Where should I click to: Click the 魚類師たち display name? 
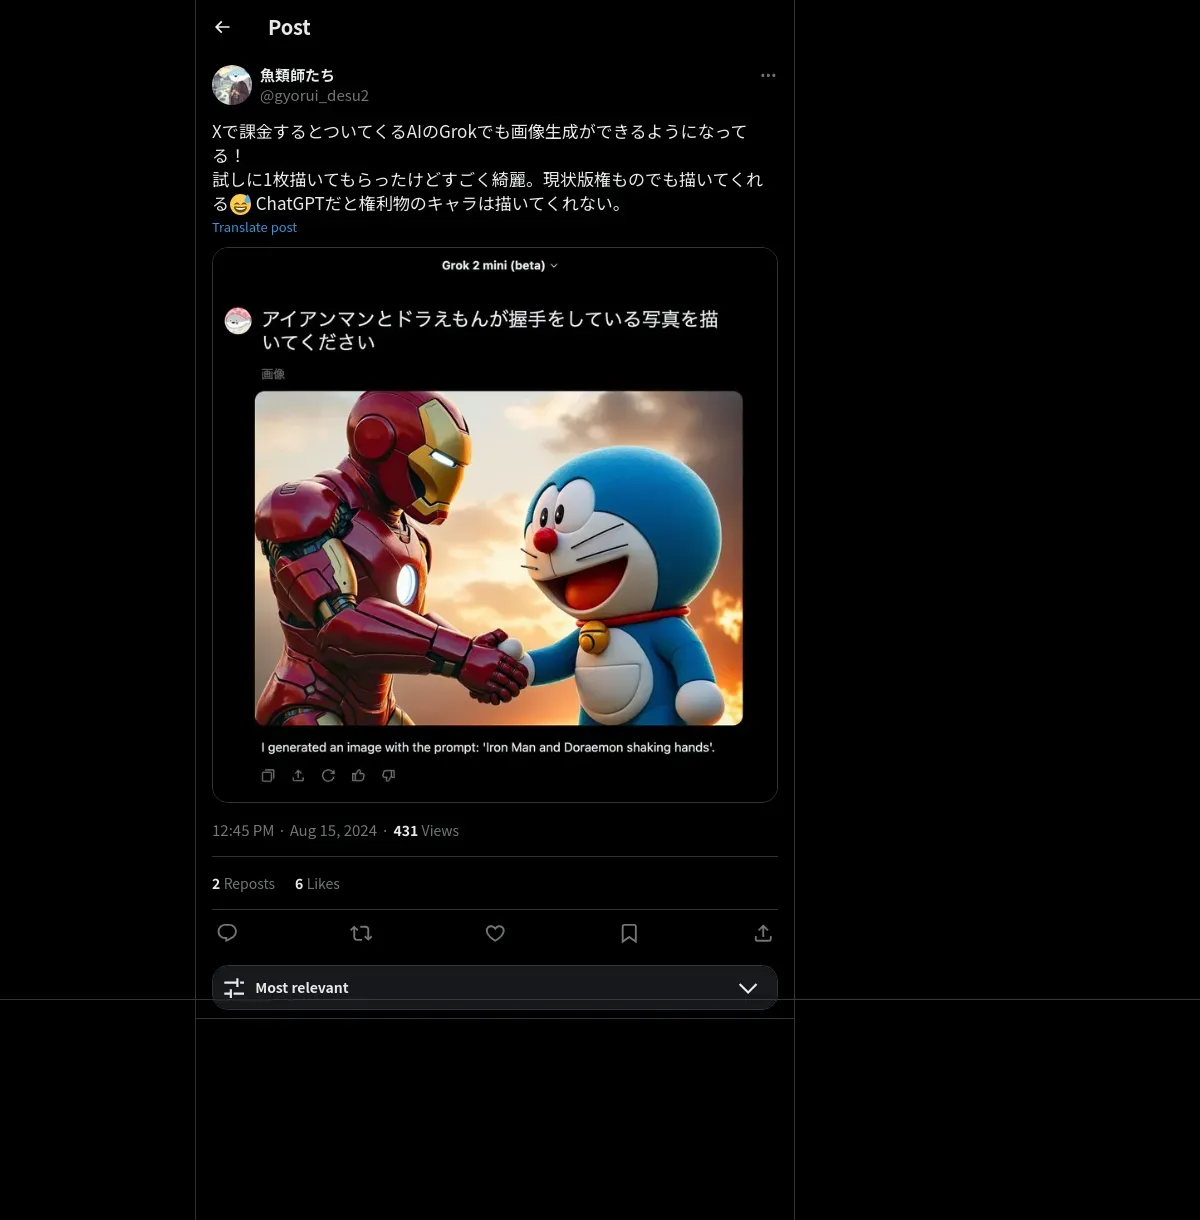point(297,75)
